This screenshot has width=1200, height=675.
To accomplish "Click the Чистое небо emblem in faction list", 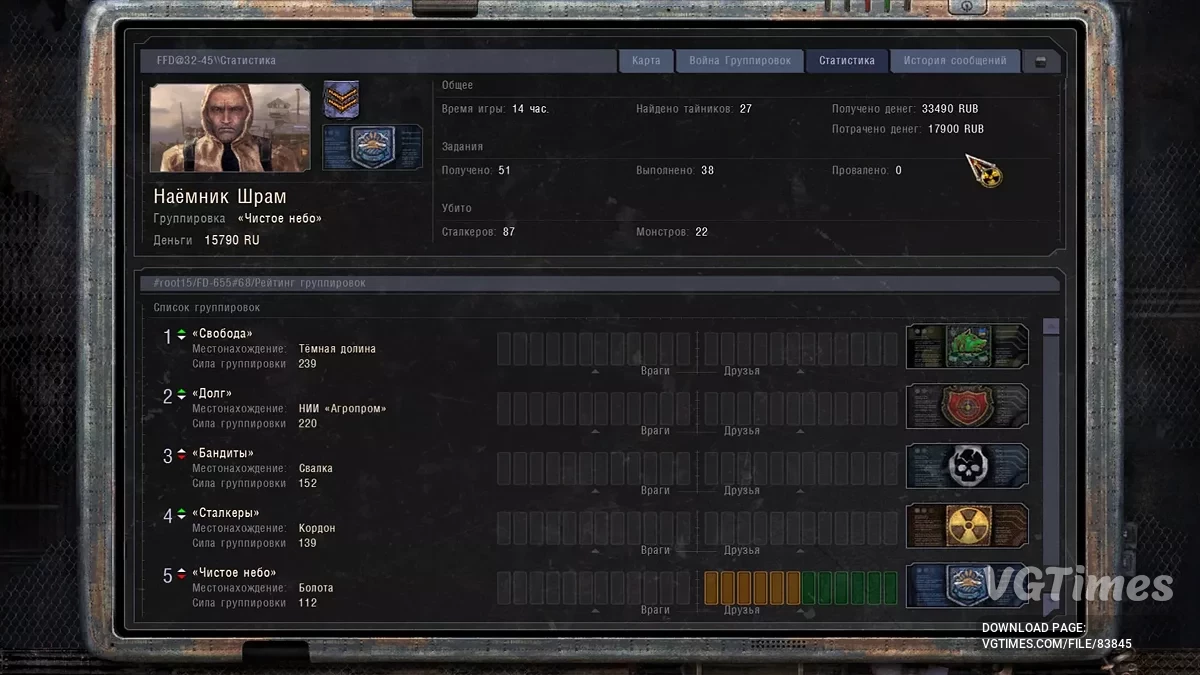I will [967, 586].
